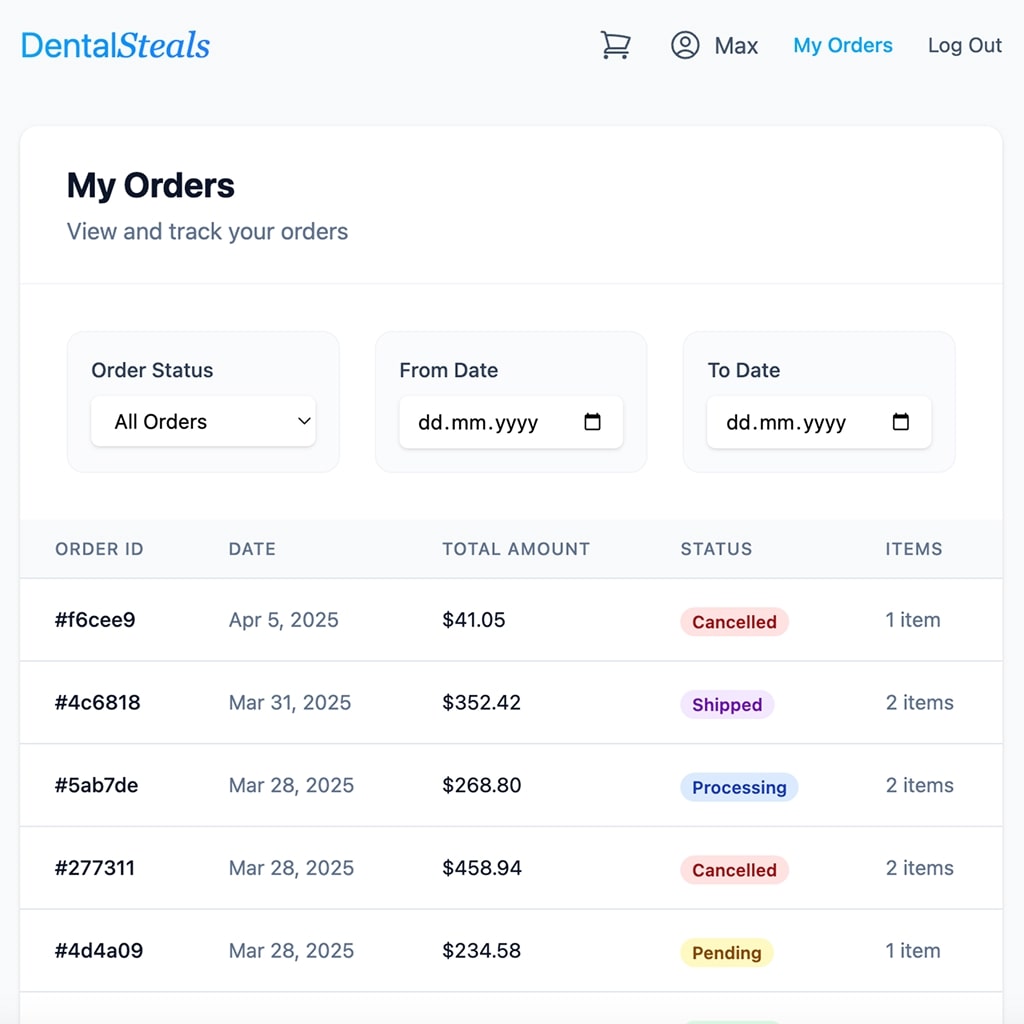
Task: Click the $268.80 total amount
Action: [481, 785]
